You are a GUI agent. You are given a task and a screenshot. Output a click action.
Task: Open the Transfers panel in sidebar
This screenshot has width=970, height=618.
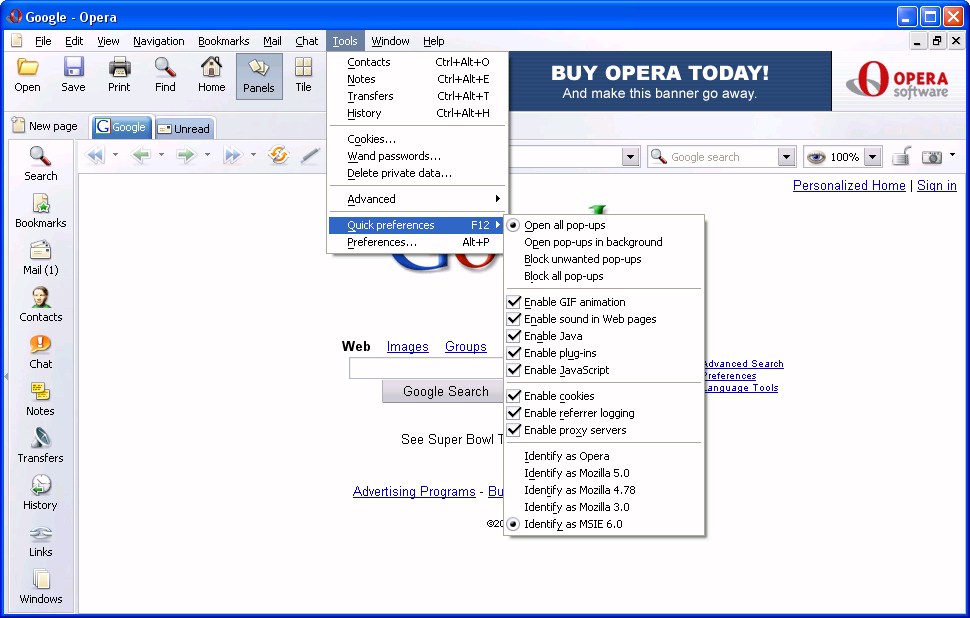coord(40,446)
